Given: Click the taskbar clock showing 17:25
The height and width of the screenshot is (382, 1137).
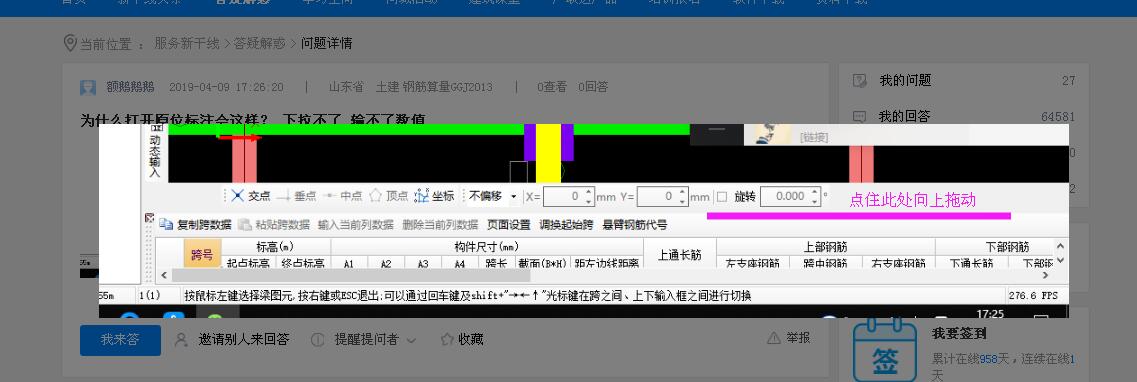Looking at the screenshot, I should point(991,314).
